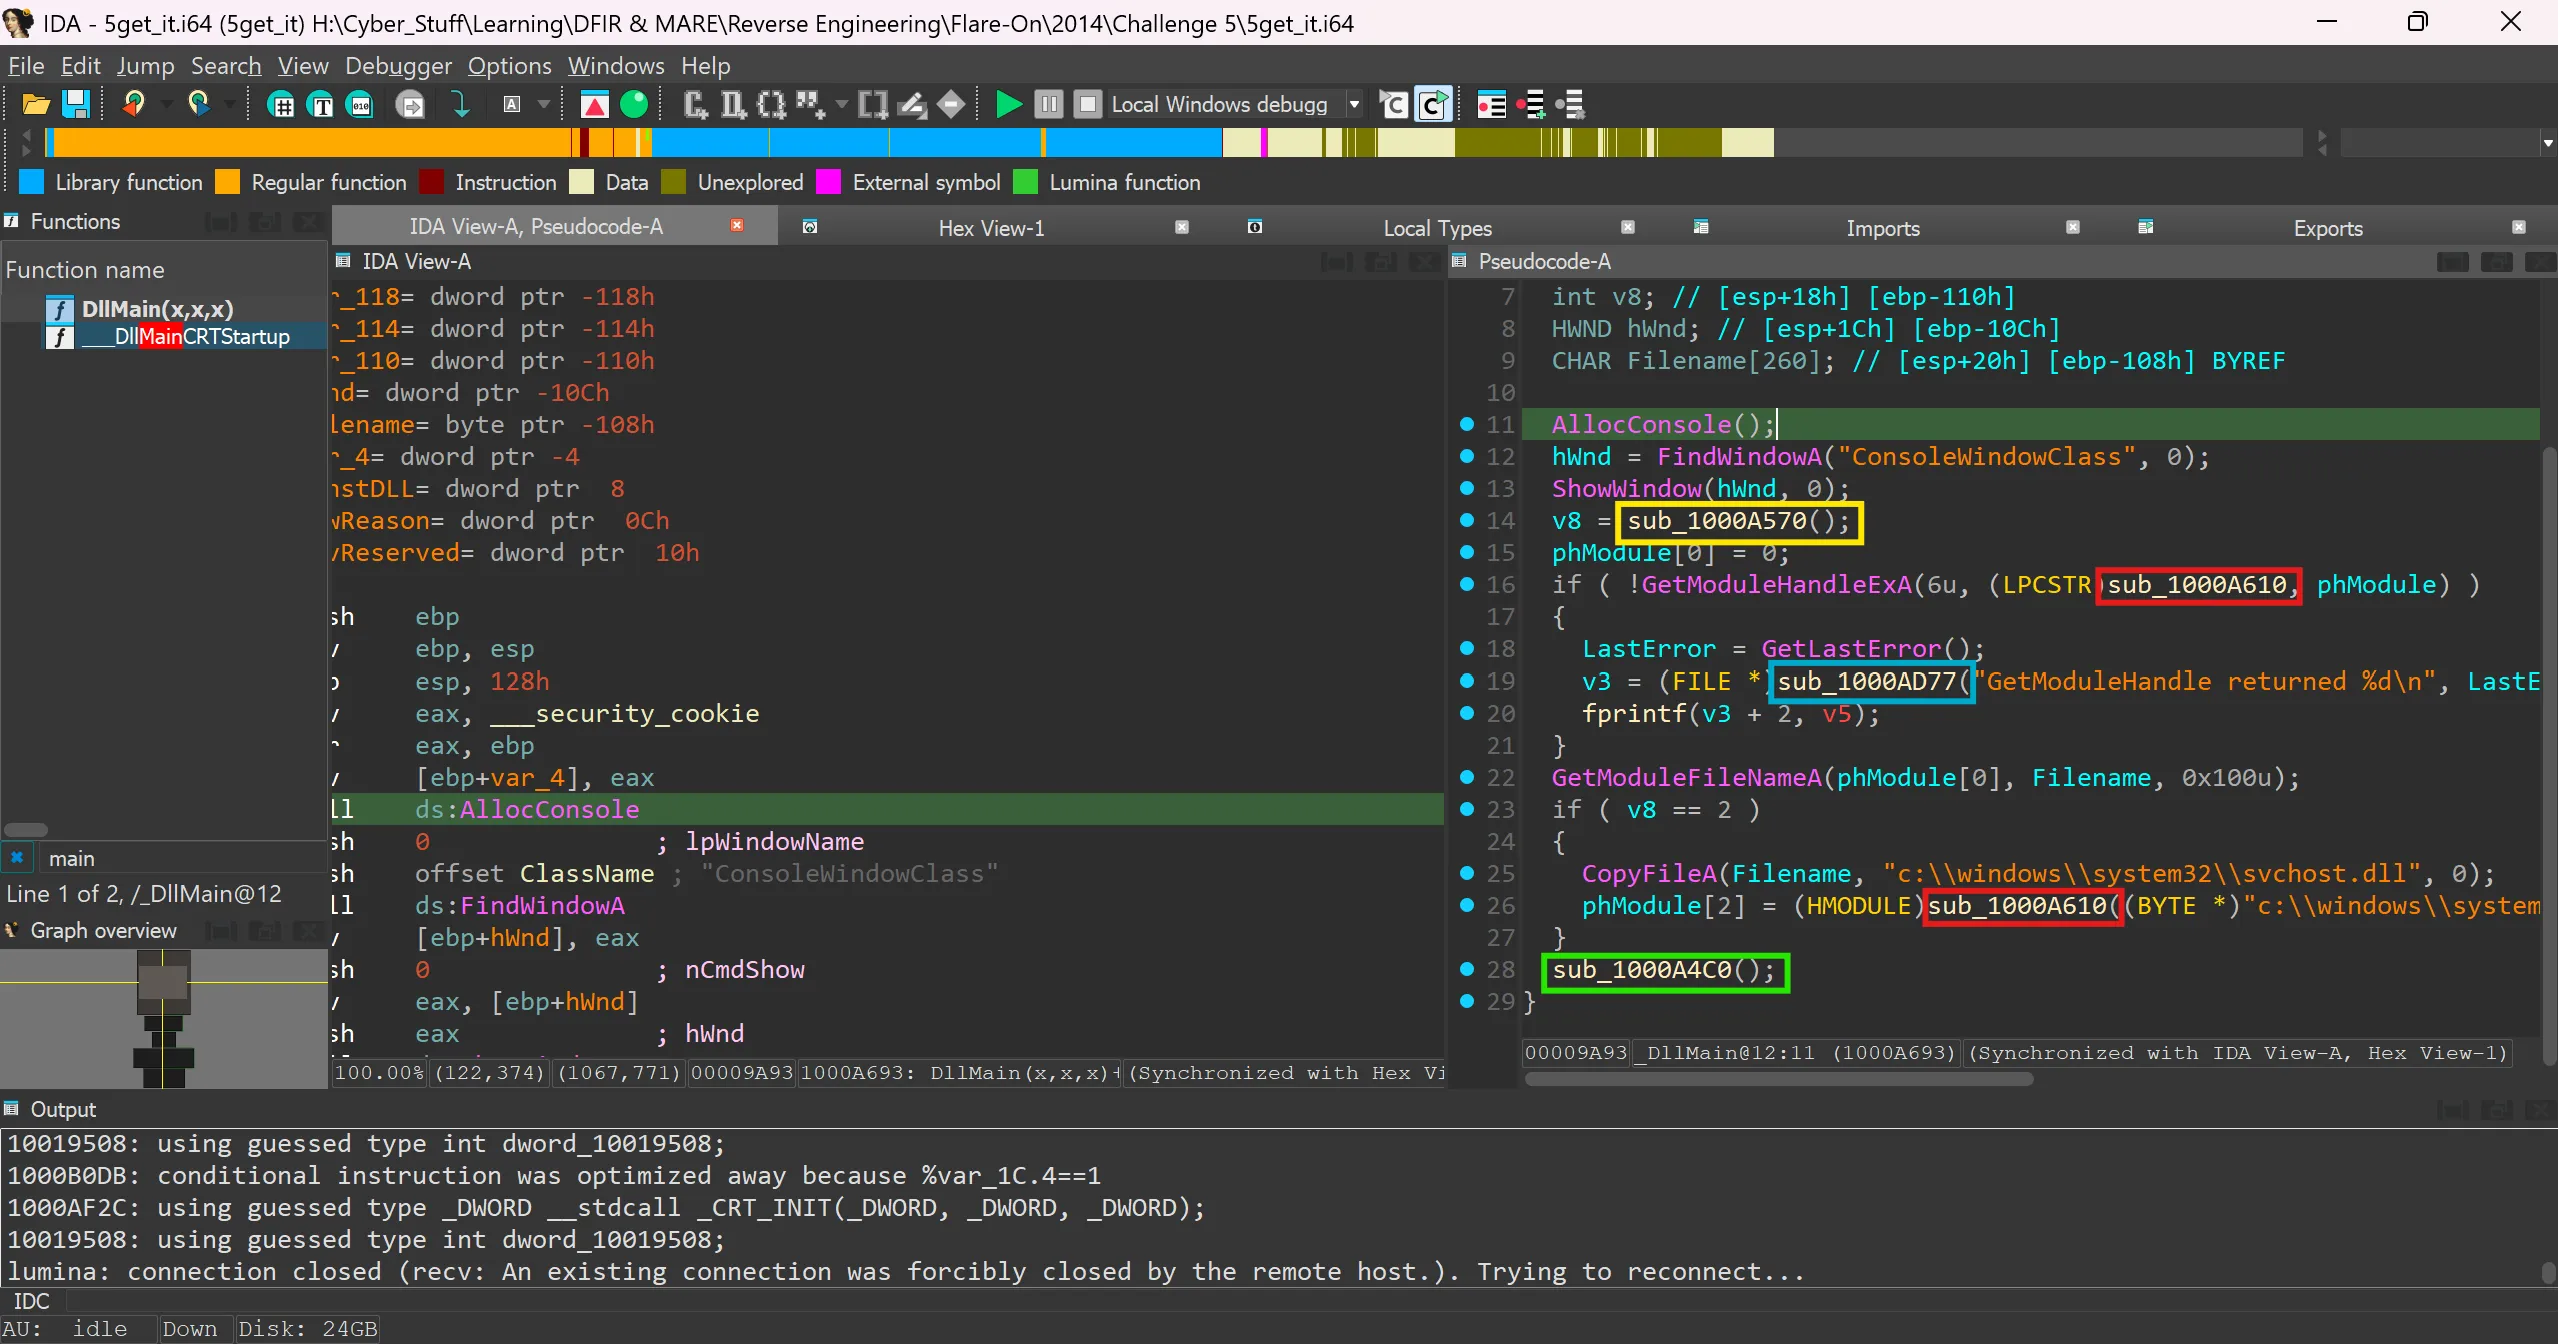This screenshot has height=1344, width=2558.
Task: Click the pause process button
Action: [x=1048, y=104]
